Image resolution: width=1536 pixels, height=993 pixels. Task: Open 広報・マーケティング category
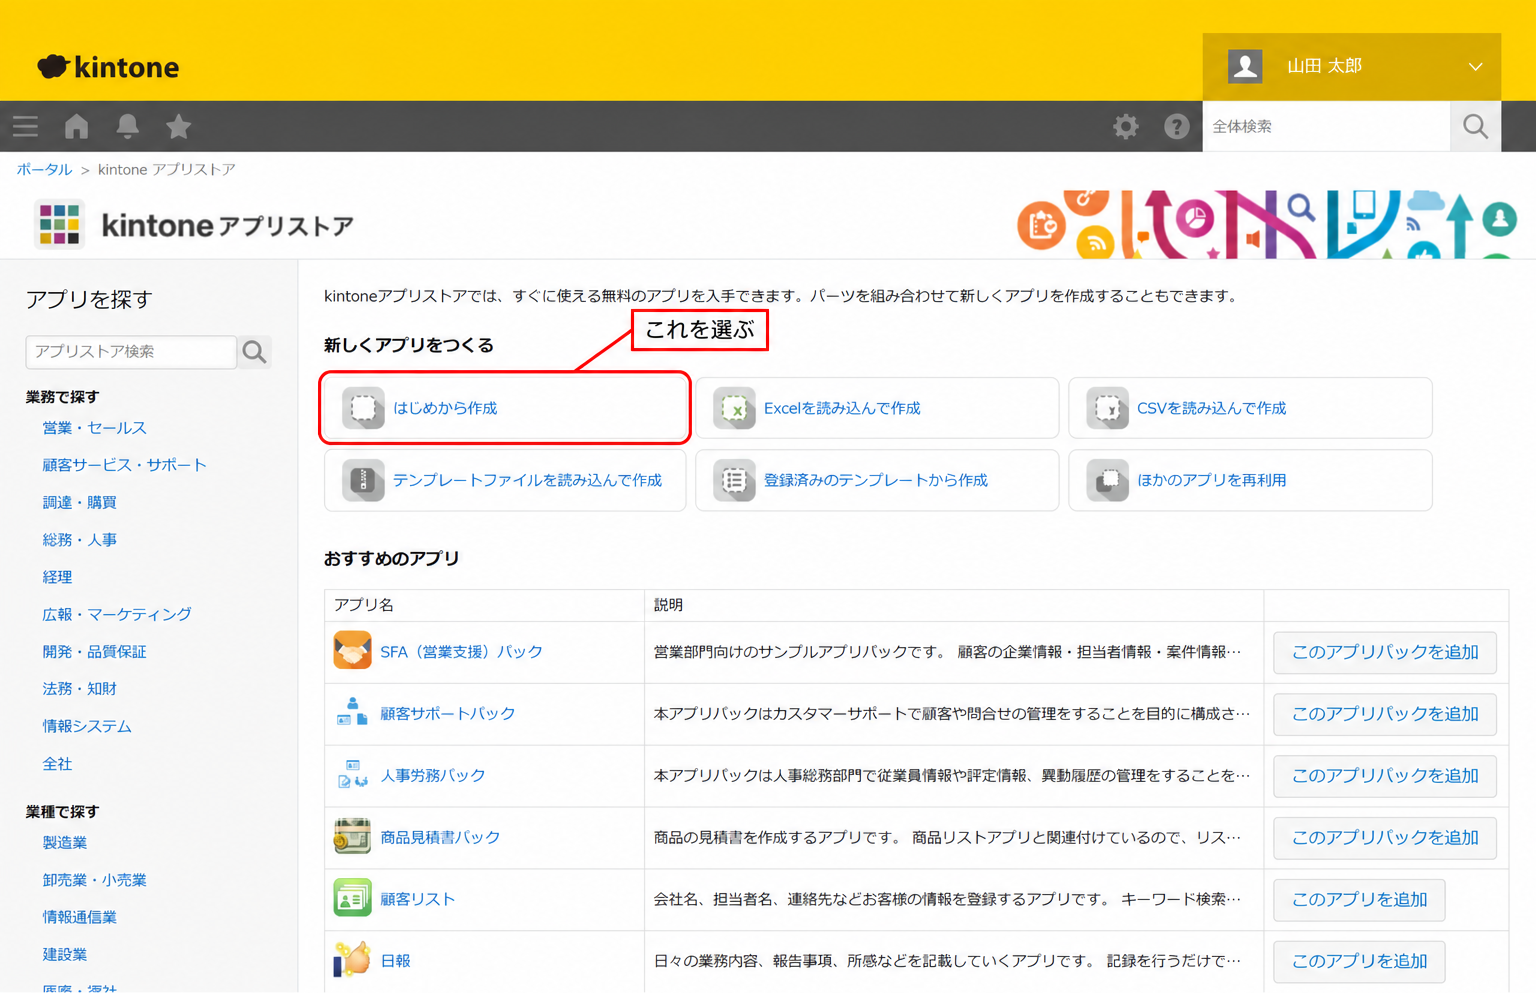coord(117,614)
